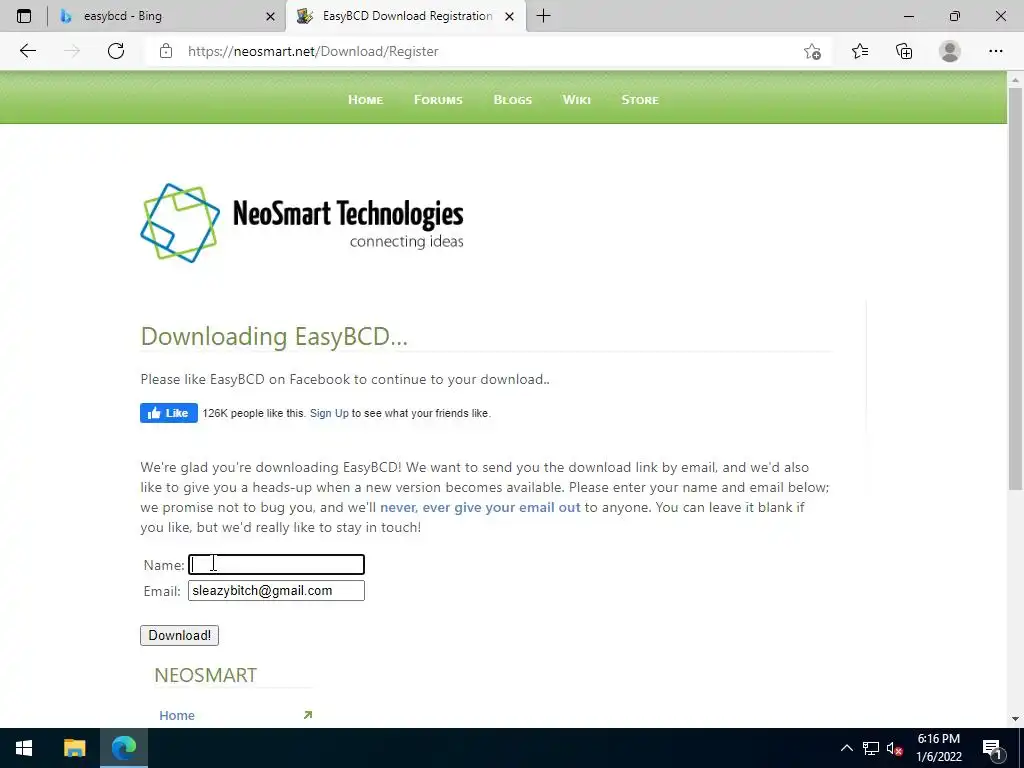Click the muted volume tray icon
Screen dimensions: 1024x768
[x=895, y=748]
